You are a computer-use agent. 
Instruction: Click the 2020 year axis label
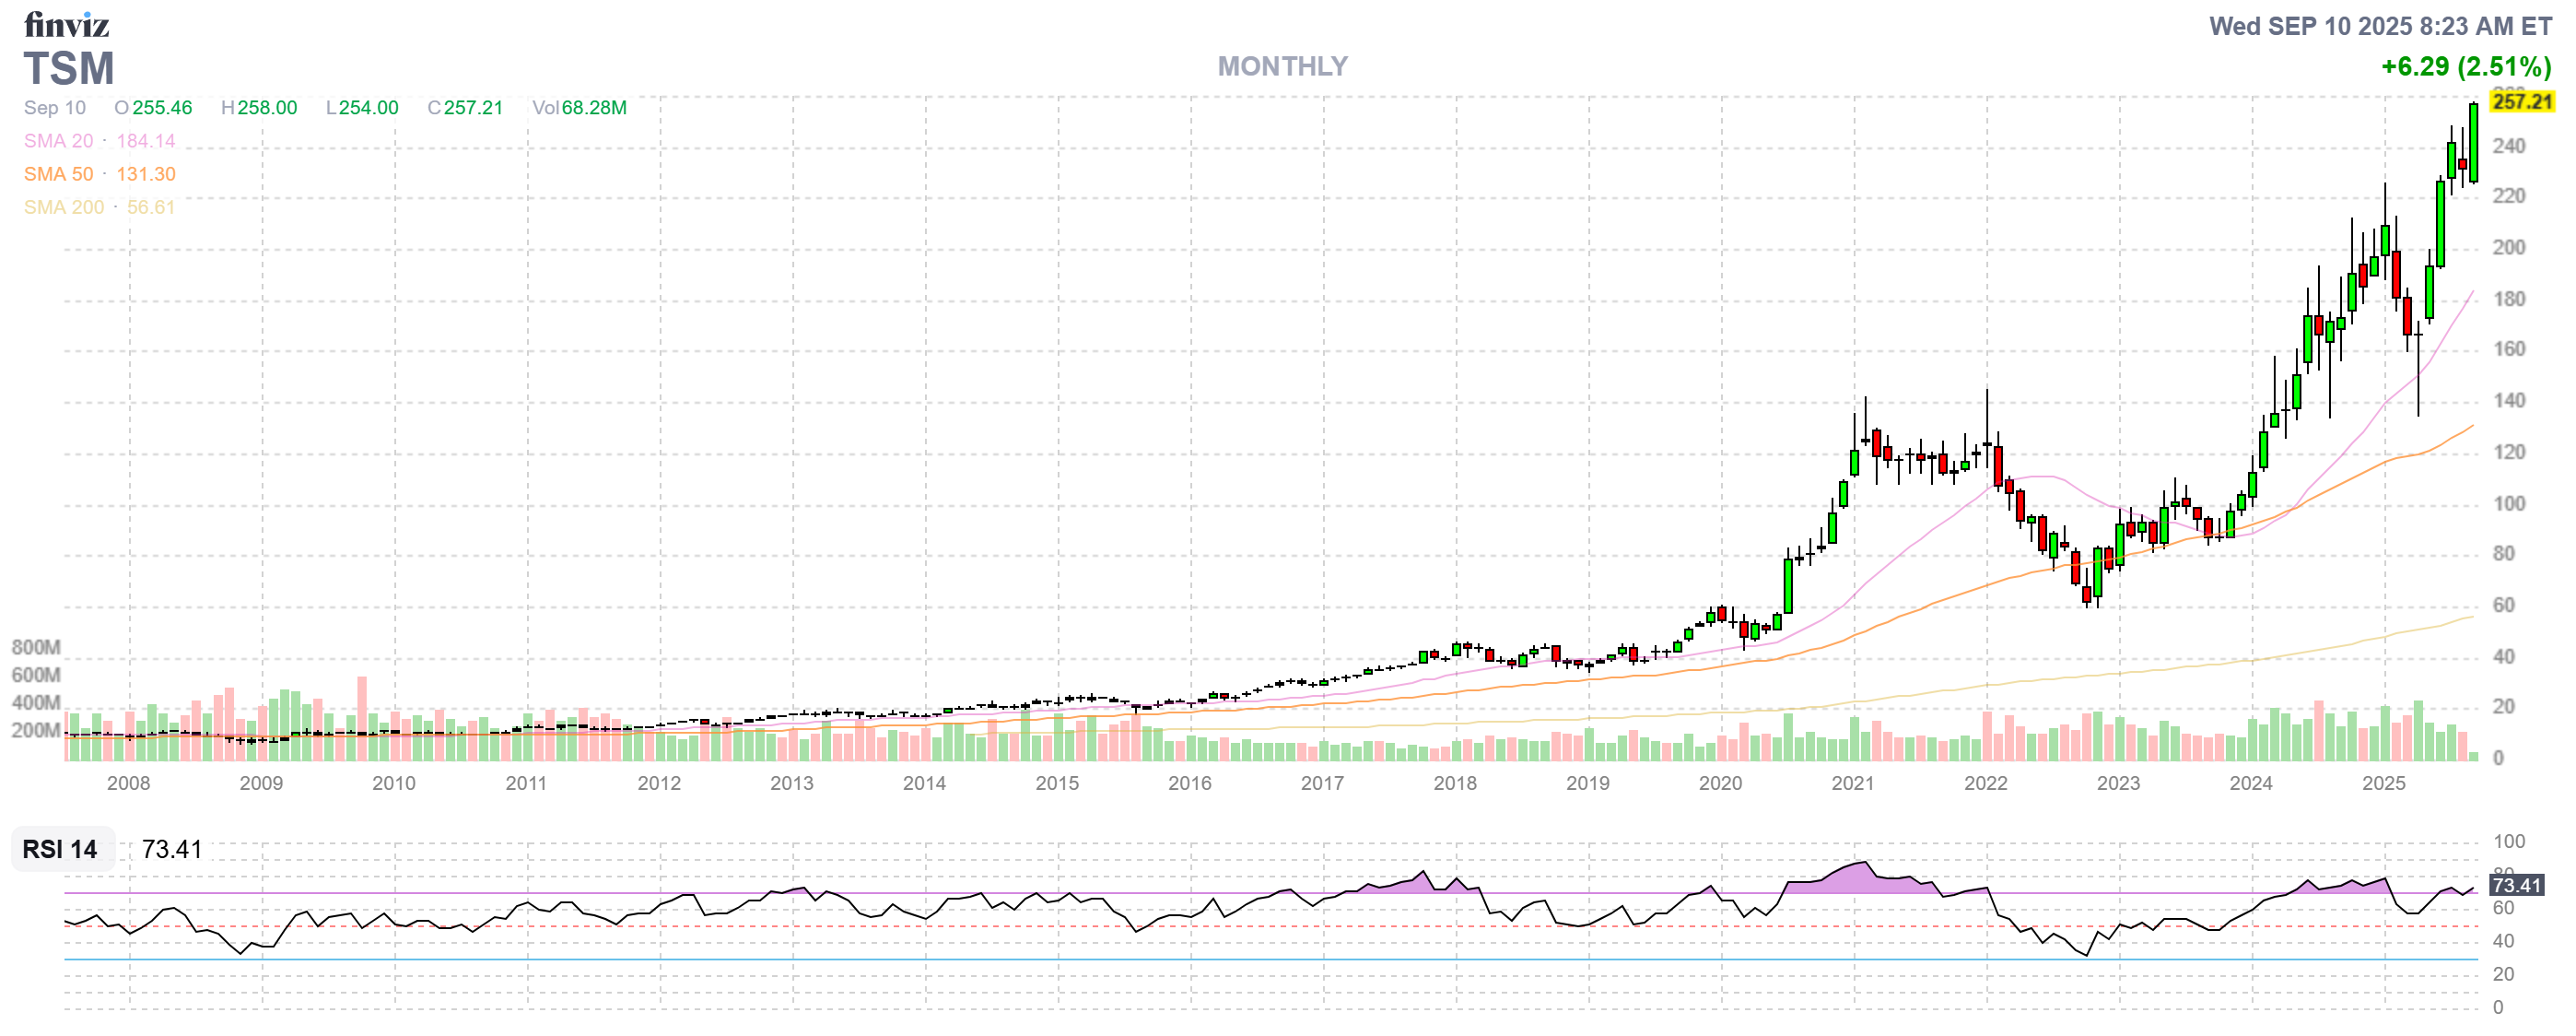[1723, 786]
